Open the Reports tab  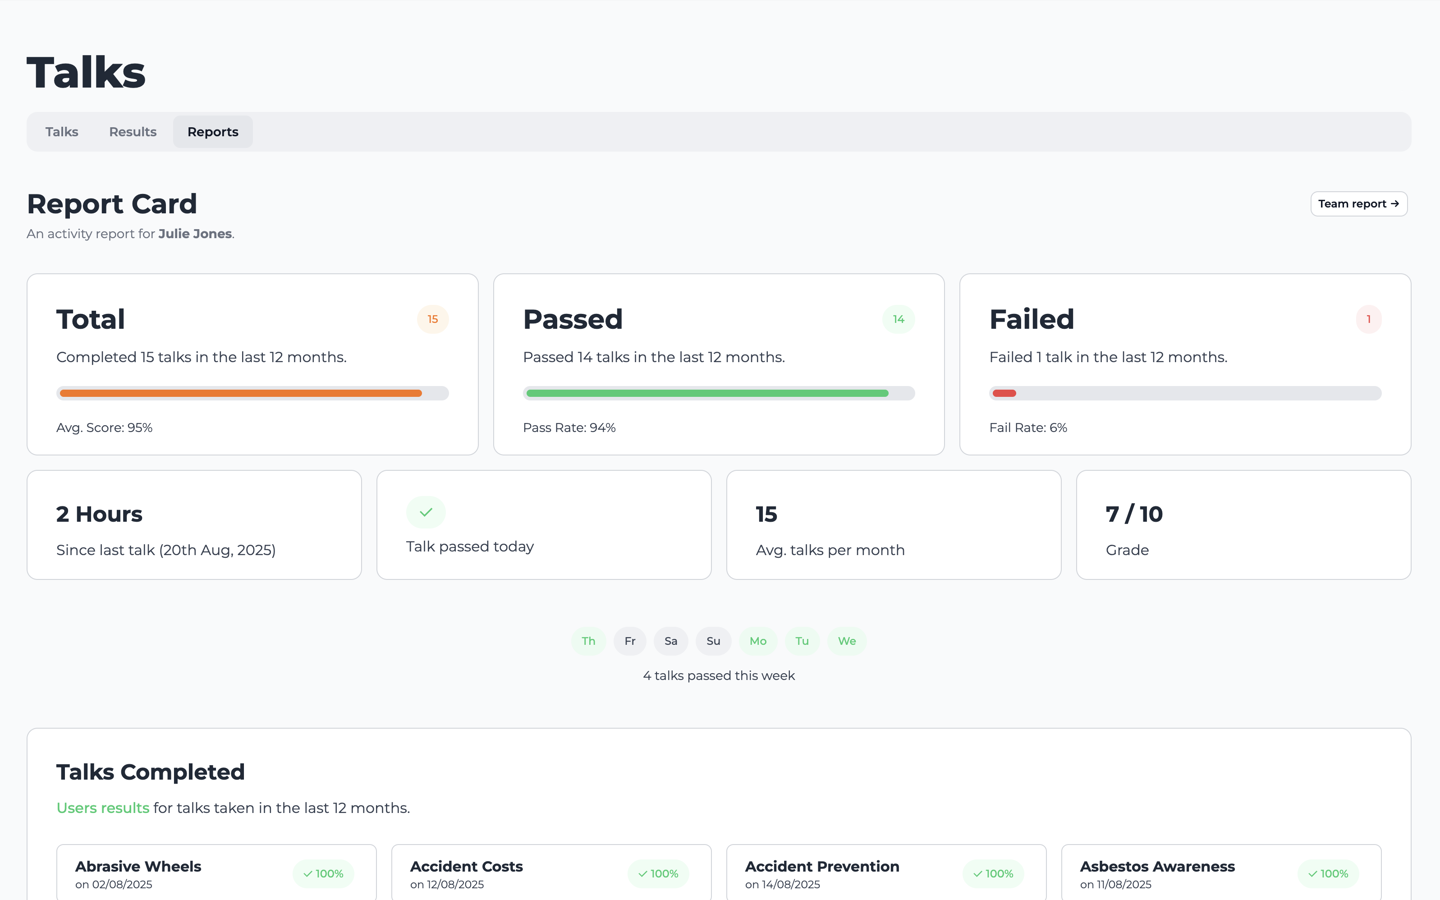click(x=213, y=132)
